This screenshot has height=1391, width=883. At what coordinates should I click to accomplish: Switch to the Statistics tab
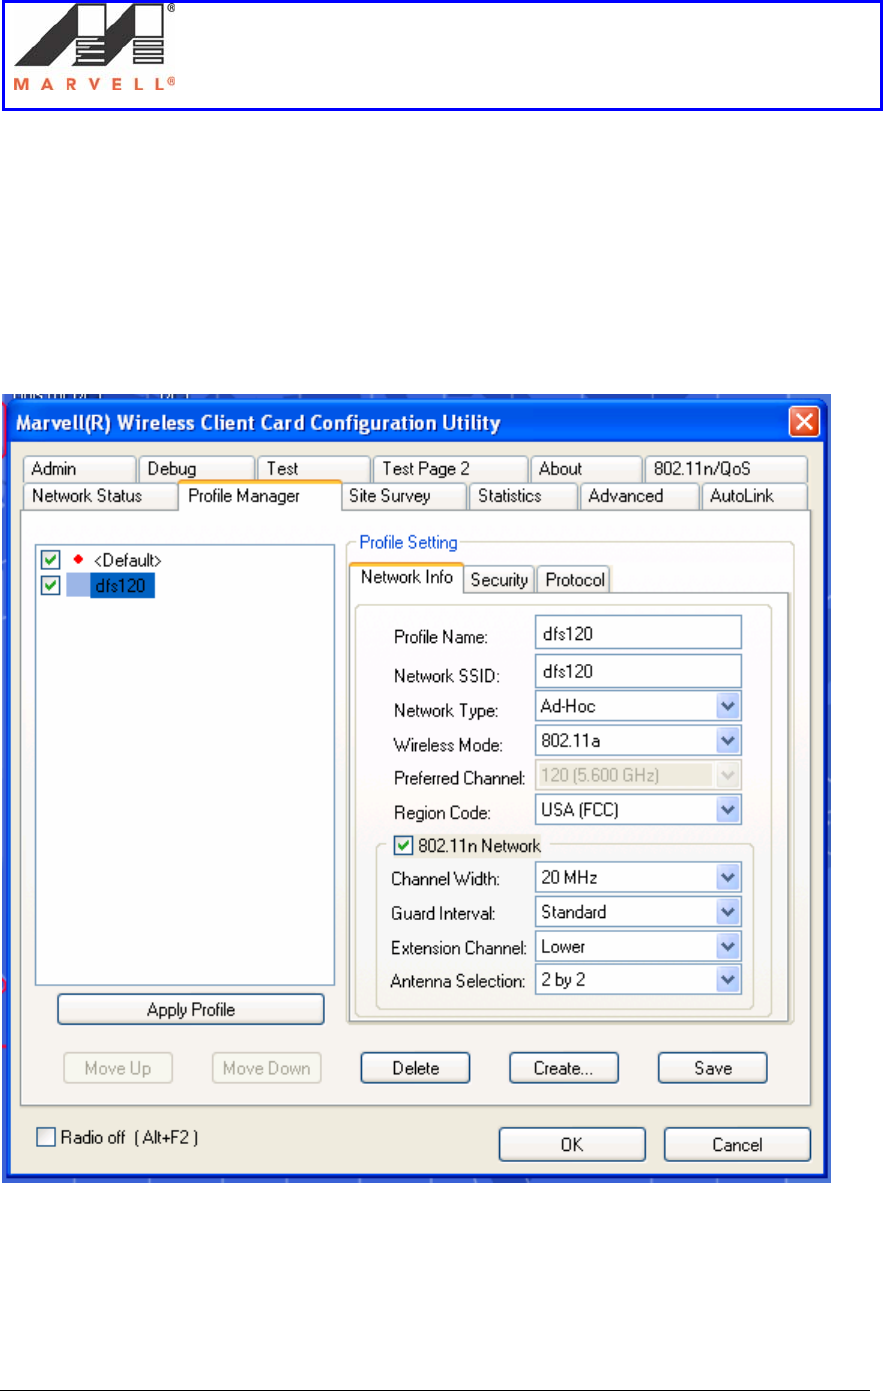click(x=523, y=496)
